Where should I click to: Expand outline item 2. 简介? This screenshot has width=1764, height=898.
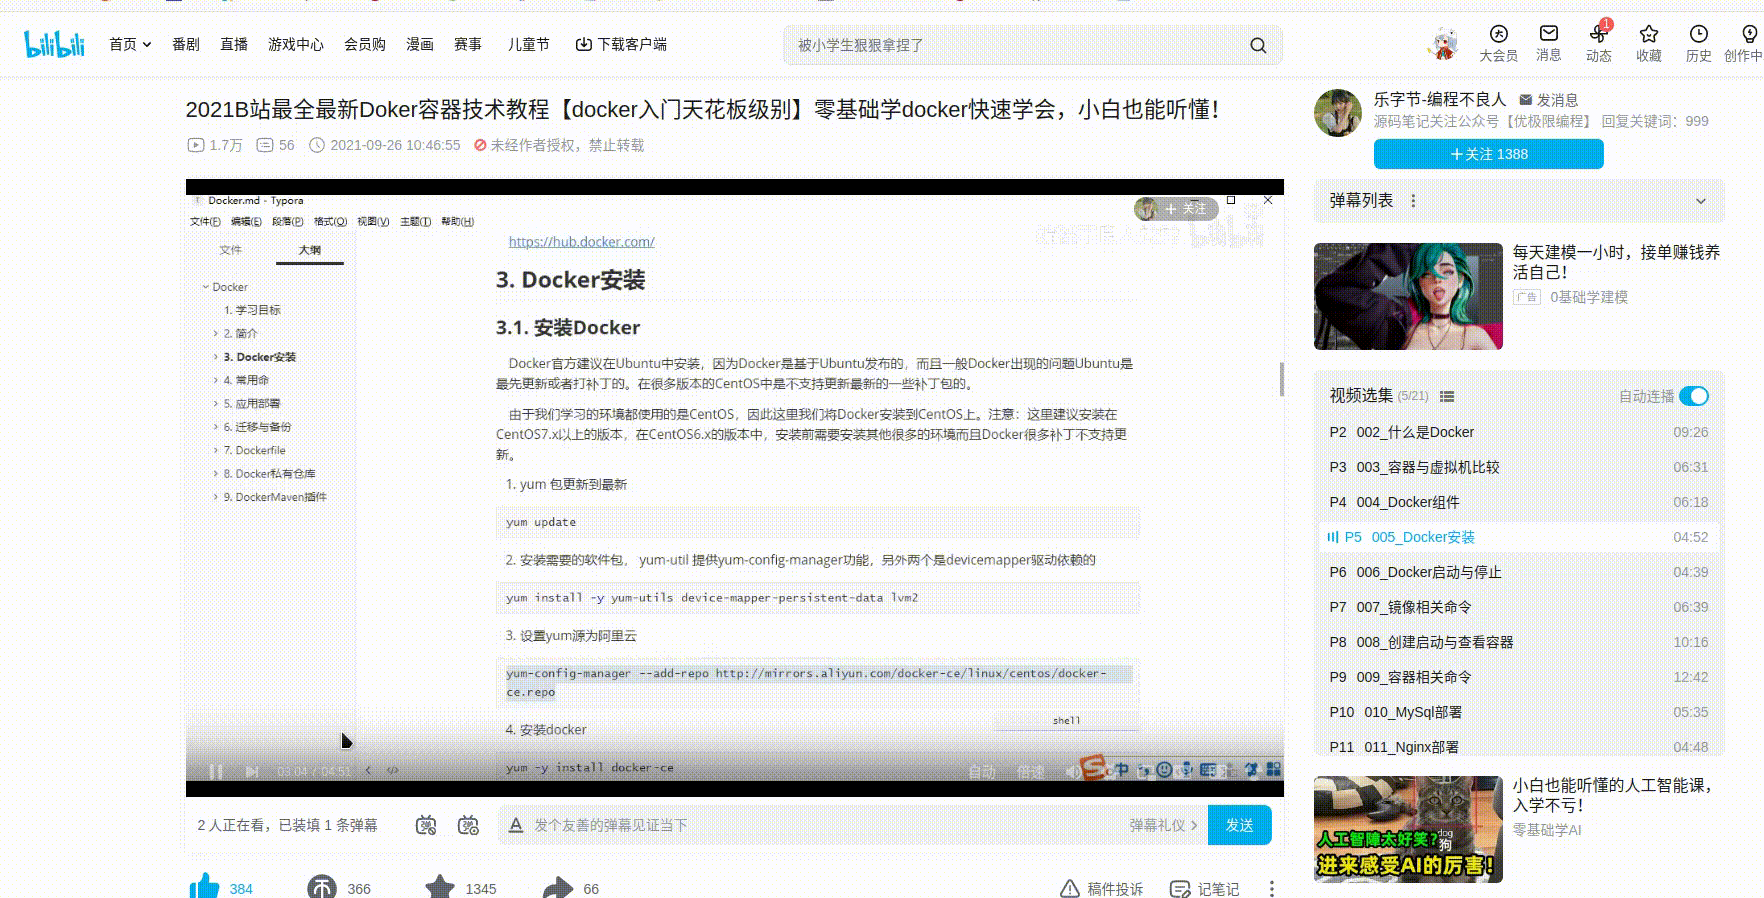pyautogui.click(x=215, y=333)
